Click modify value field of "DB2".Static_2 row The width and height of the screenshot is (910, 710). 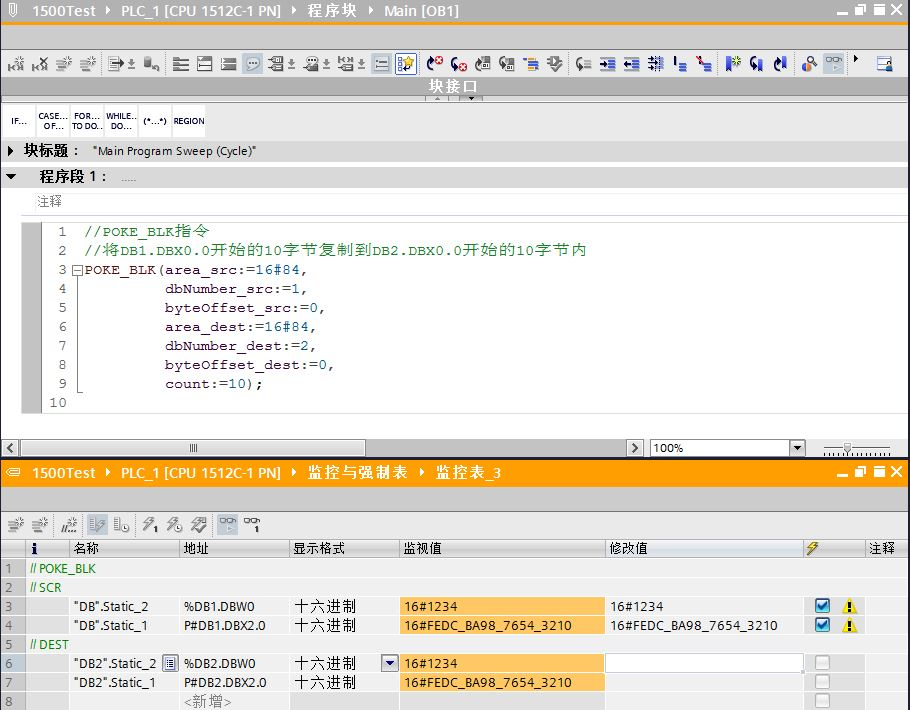point(704,663)
